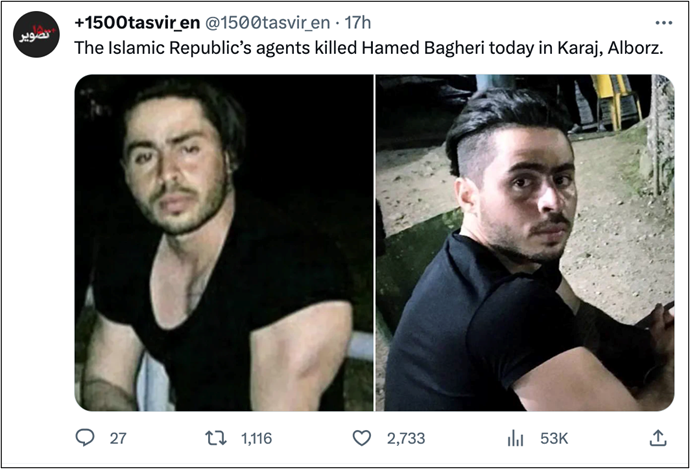Click the yellow chair in the right photo
The height and width of the screenshot is (469, 690).
coord(614,99)
